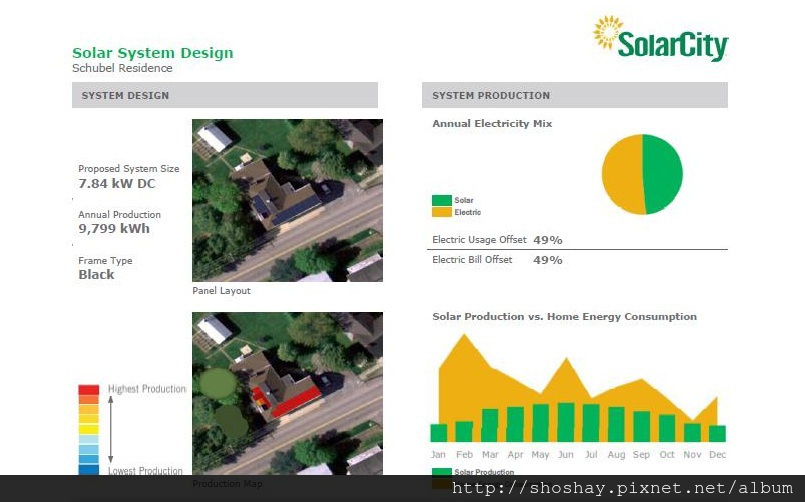Click the green Solar legend swatch

pos(442,200)
